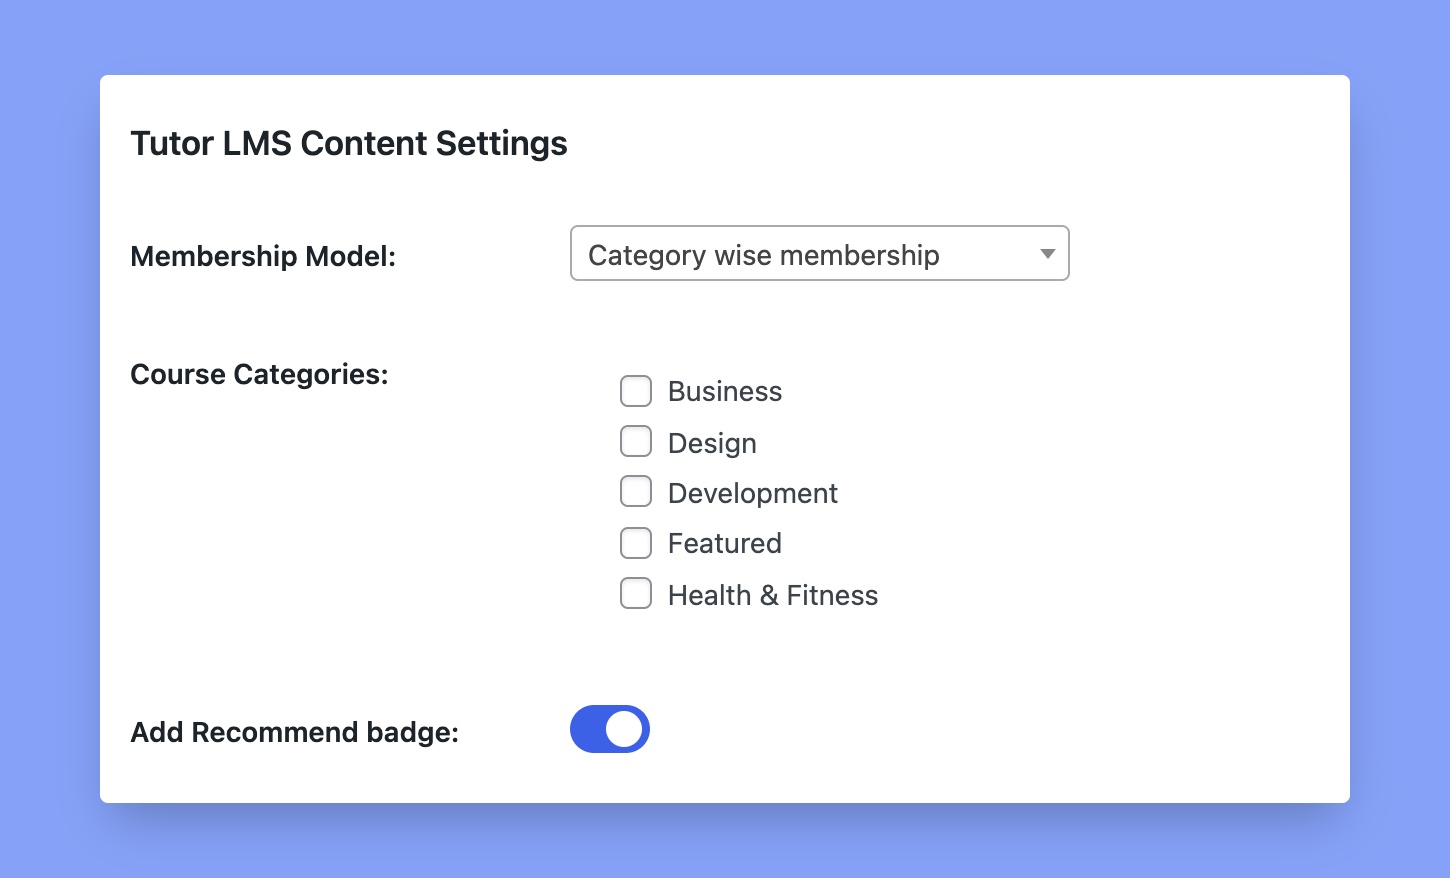Click the 'Health & Fitness' label text
The width and height of the screenshot is (1450, 878).
coord(773,595)
